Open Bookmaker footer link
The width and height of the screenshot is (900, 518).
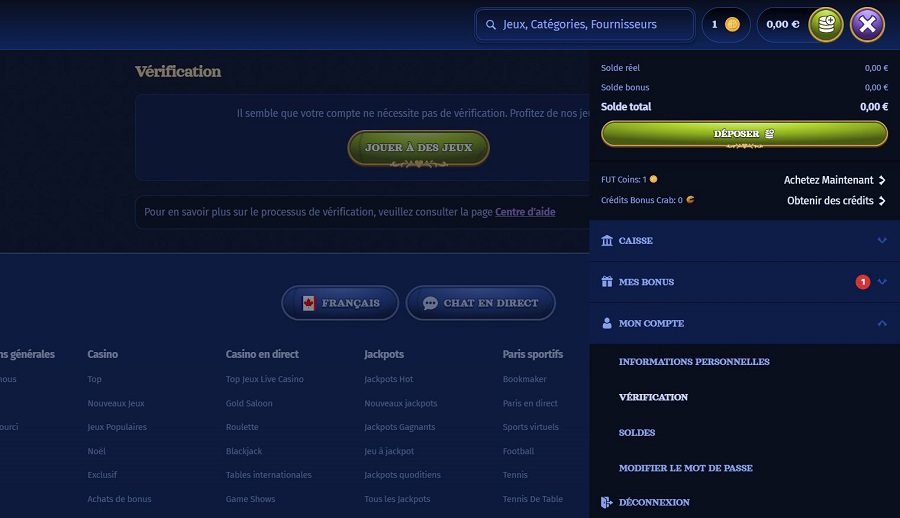(x=524, y=379)
